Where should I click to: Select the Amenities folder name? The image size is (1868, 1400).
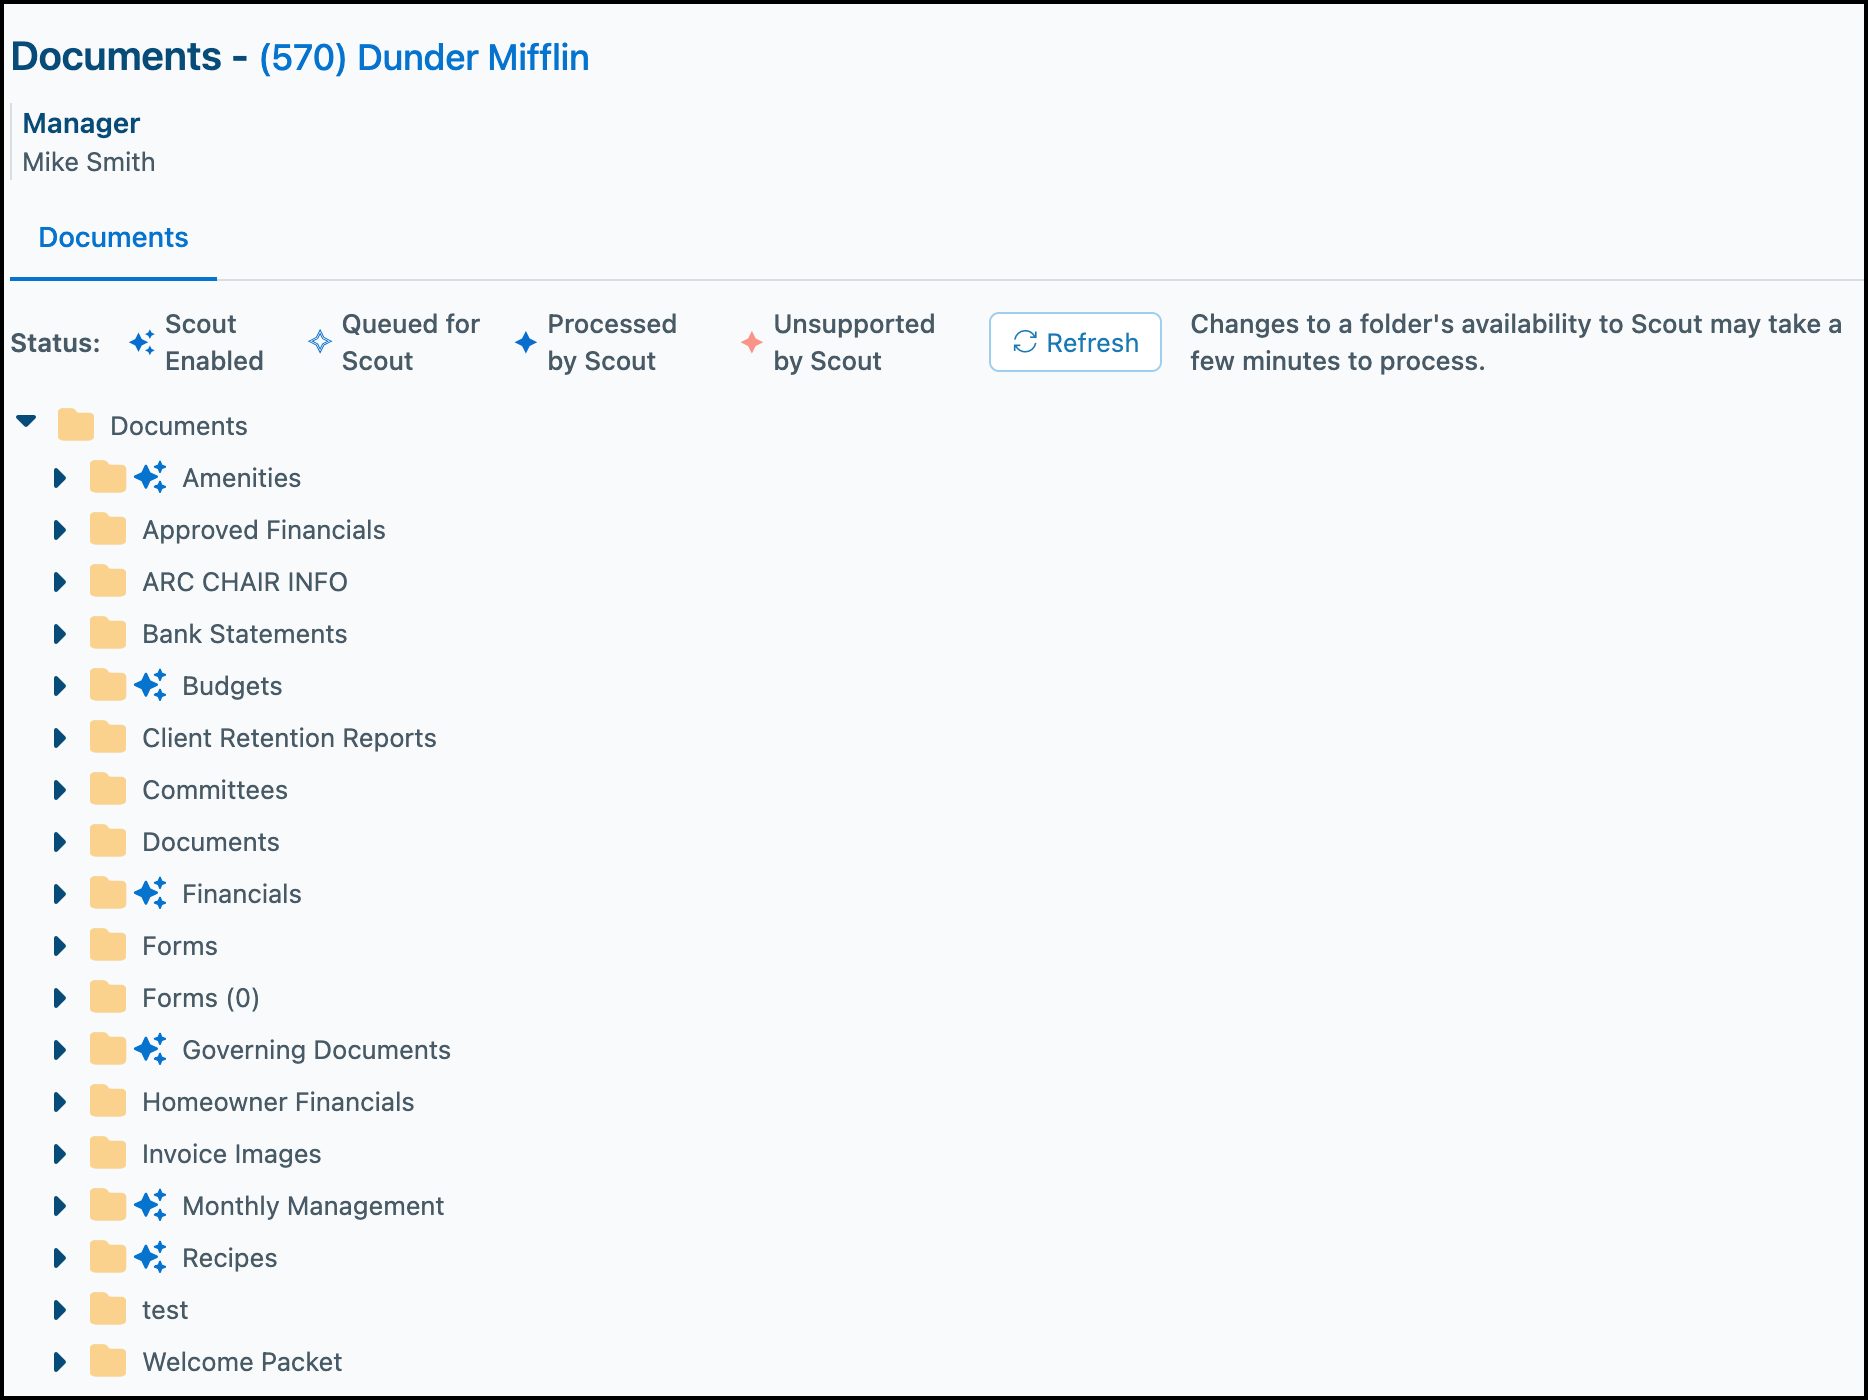(x=241, y=478)
